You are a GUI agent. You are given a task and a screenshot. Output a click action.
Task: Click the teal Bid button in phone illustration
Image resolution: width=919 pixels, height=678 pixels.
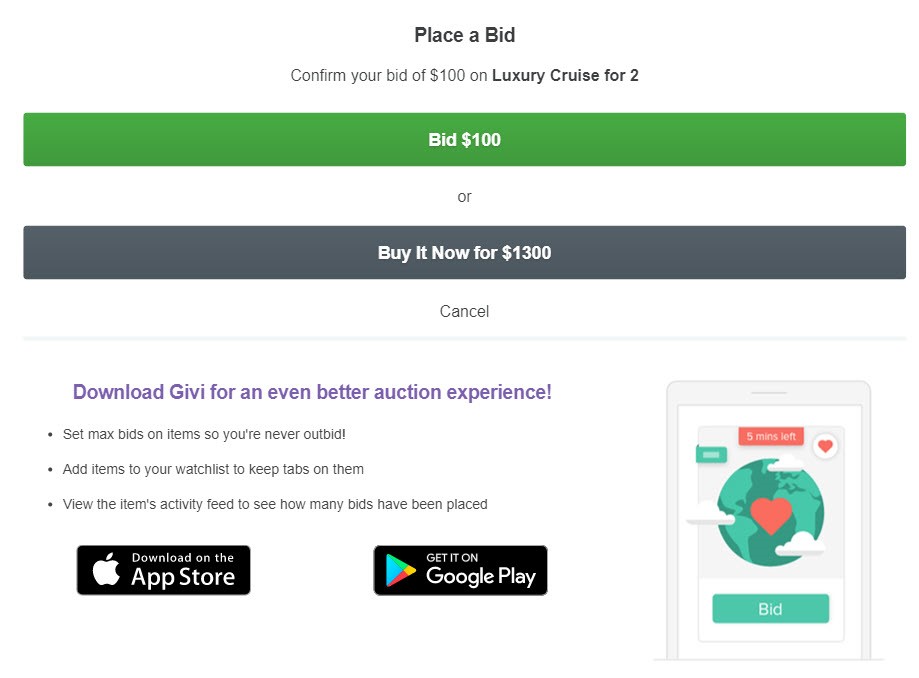point(770,609)
